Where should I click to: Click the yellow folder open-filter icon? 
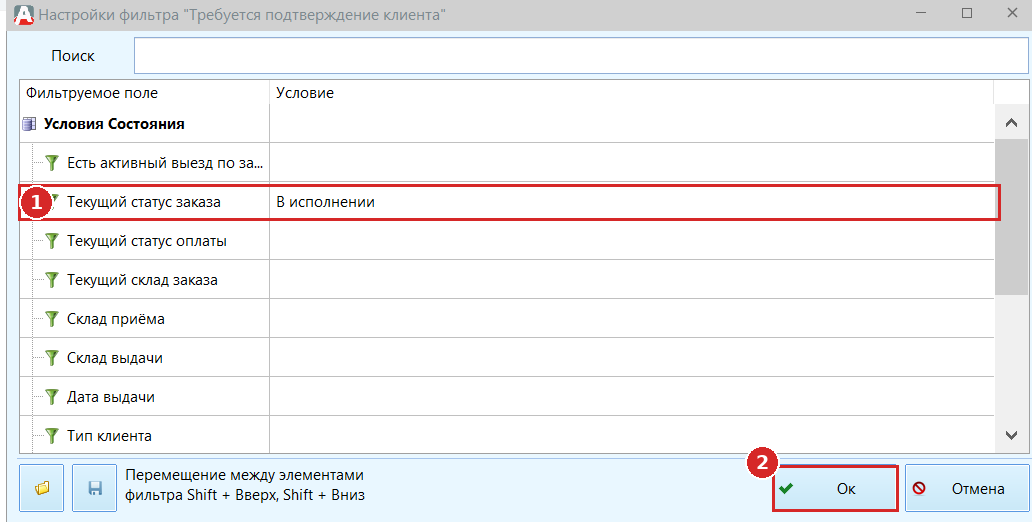[x=41, y=488]
